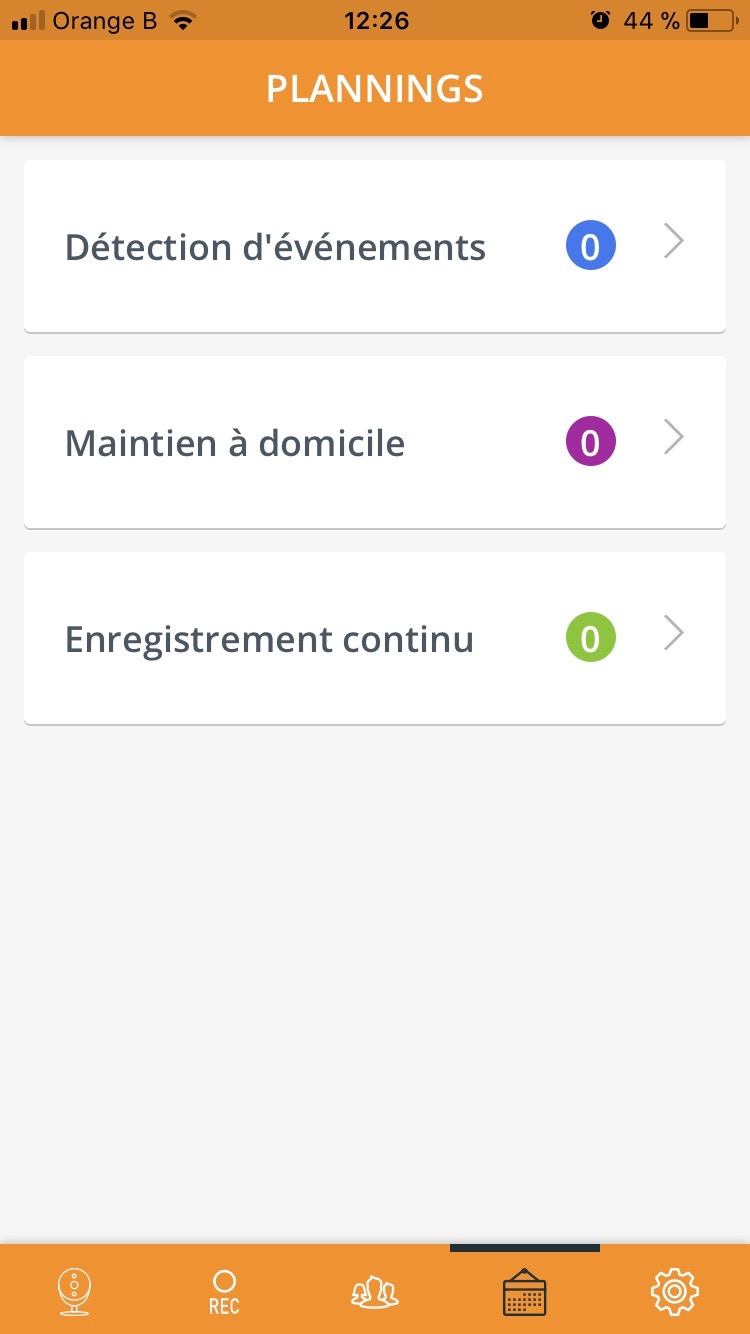Image resolution: width=750 pixels, height=1334 pixels.
Task: Expand Détection d'événements chevron arrow
Action: tap(675, 242)
